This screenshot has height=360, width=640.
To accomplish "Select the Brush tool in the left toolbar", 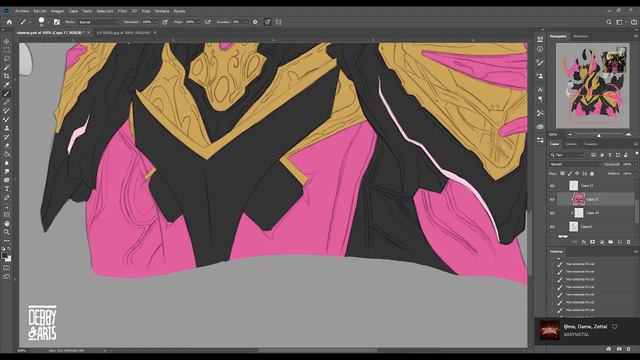I will 7,93.
